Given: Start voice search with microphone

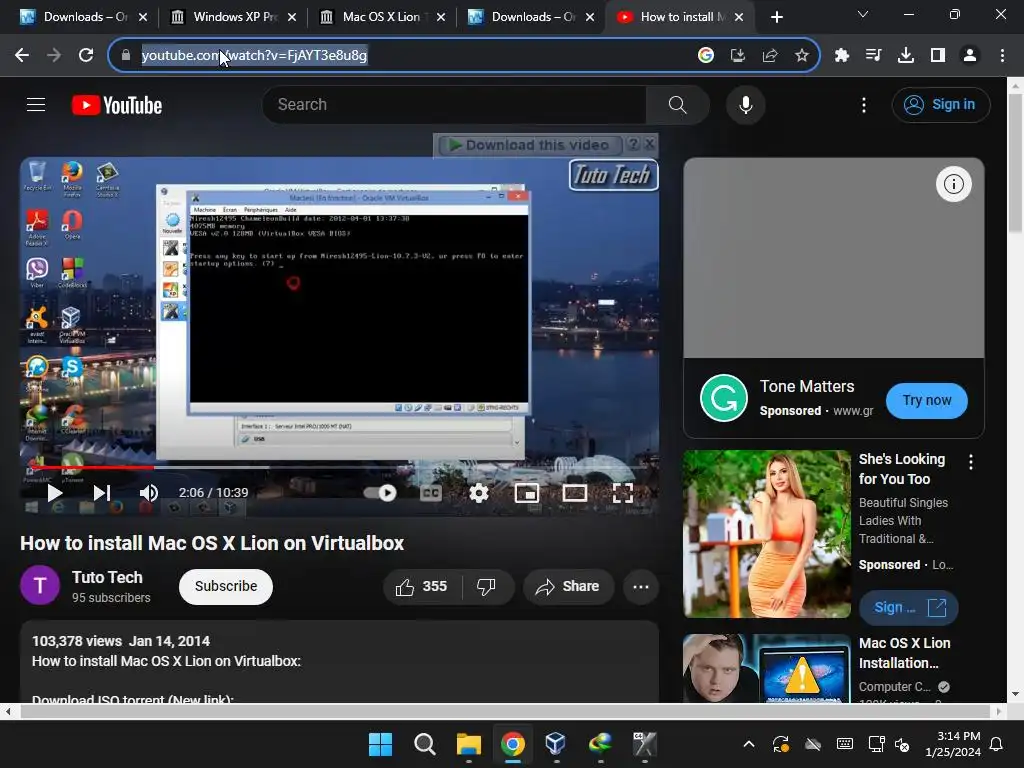Looking at the screenshot, I should (x=745, y=104).
